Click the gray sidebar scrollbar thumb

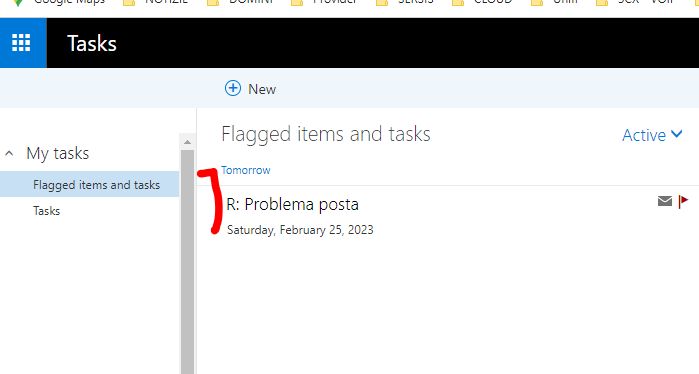[x=187, y=262]
